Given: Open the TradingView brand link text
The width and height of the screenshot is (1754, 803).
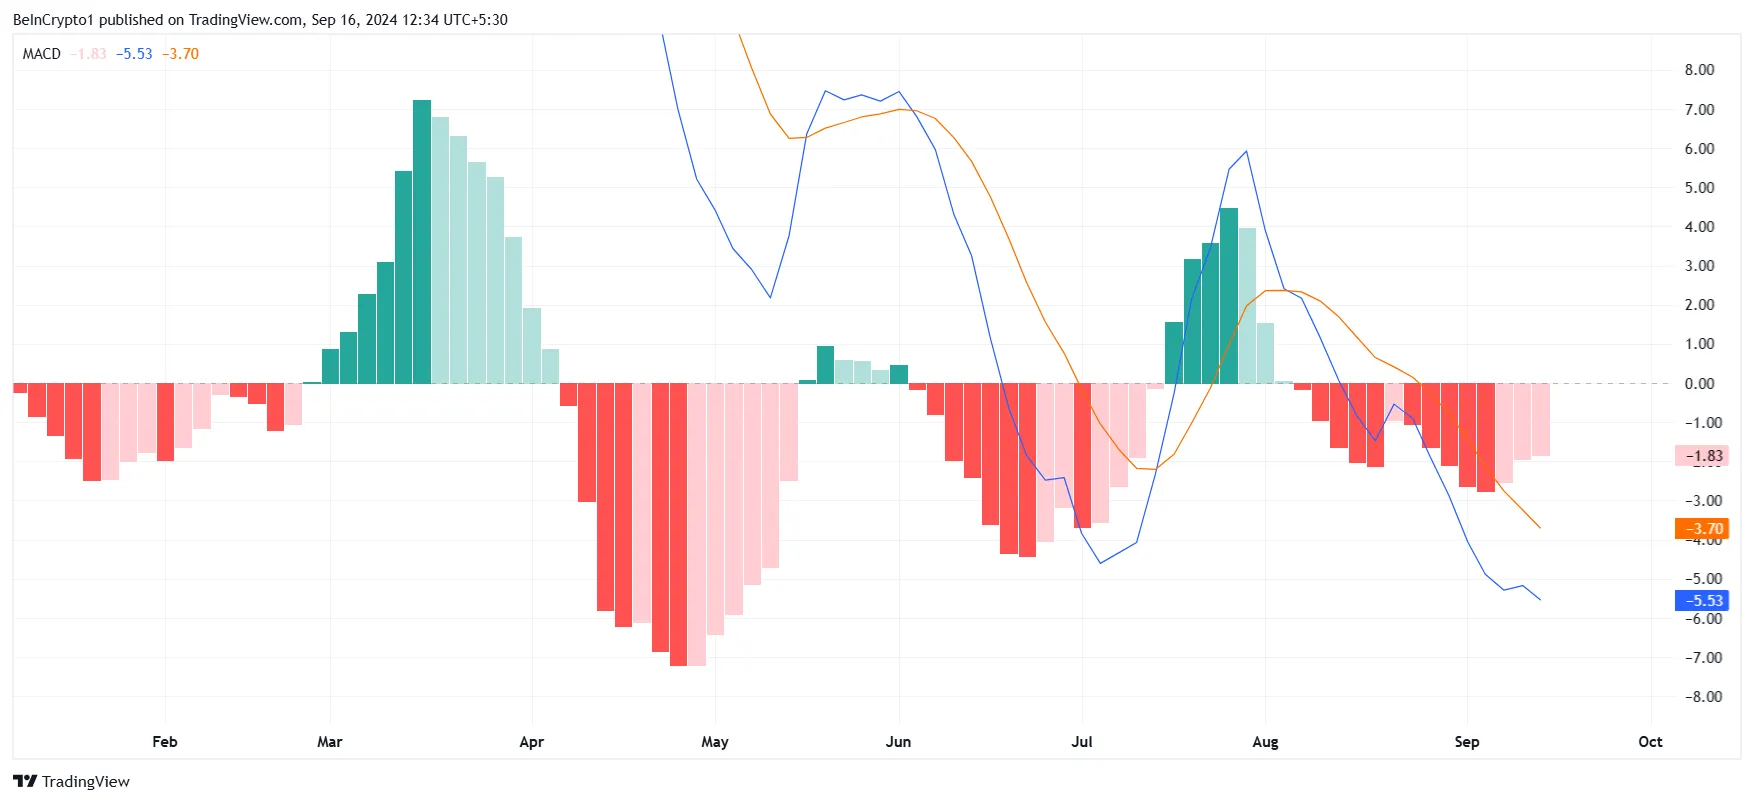Looking at the screenshot, I should pyautogui.click(x=86, y=781).
